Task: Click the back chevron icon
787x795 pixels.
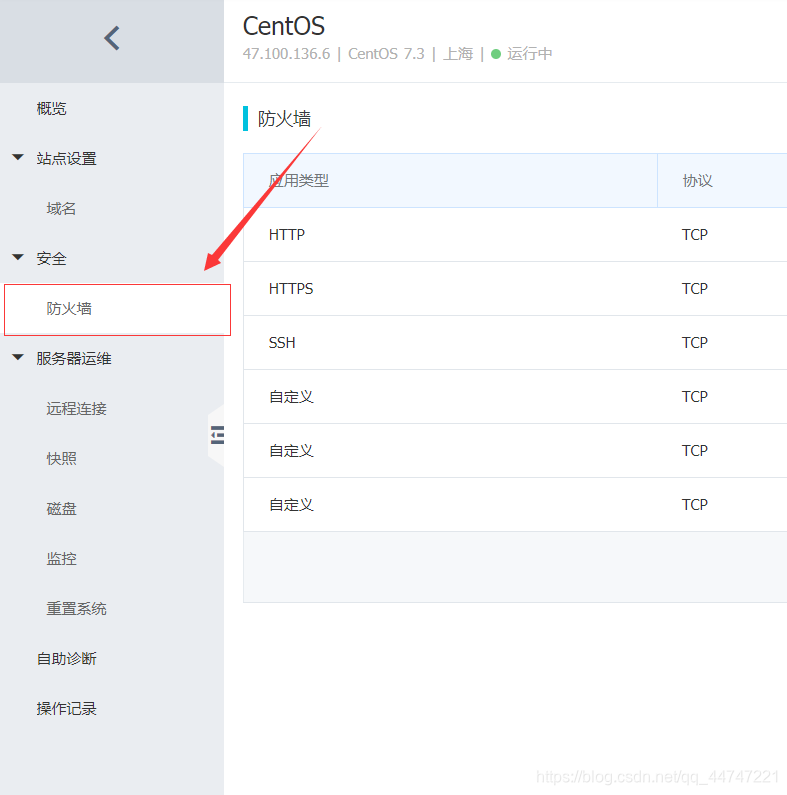Action: [x=112, y=38]
